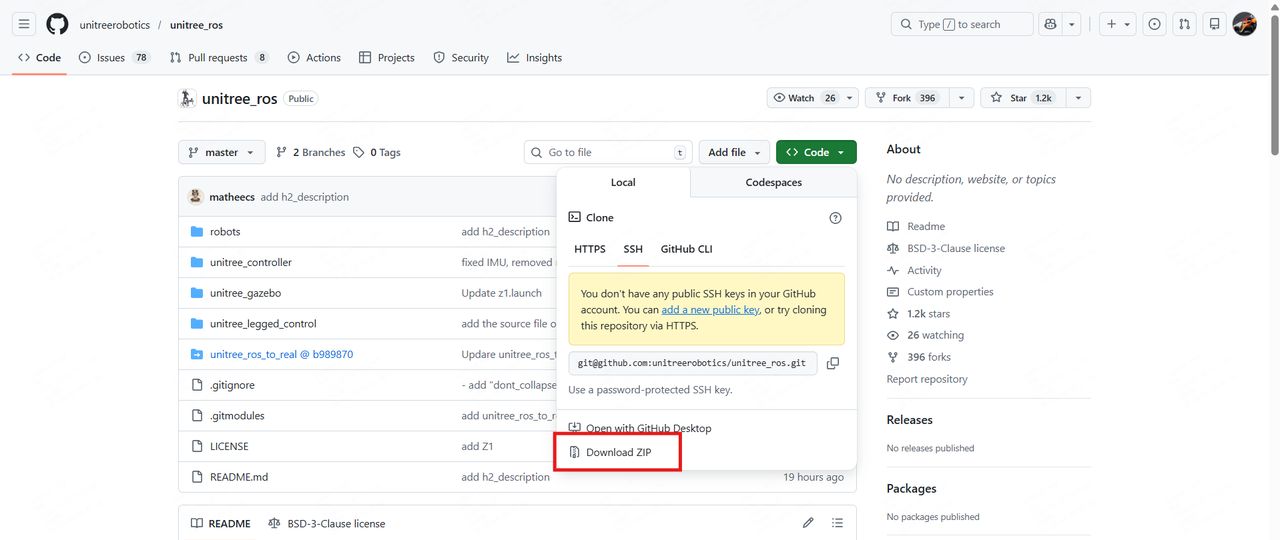Open unitree_ros breadcrumb link
The height and width of the screenshot is (540, 1280).
198,24
